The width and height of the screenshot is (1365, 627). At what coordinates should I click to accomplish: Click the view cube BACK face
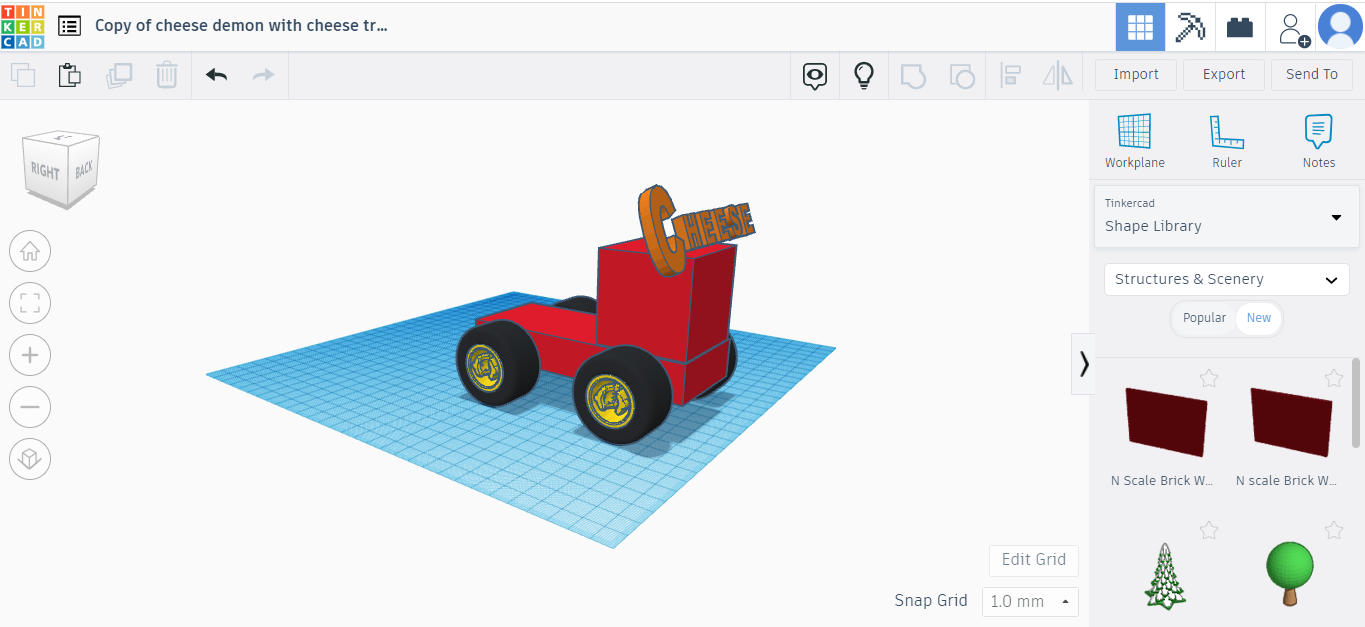[x=83, y=169]
